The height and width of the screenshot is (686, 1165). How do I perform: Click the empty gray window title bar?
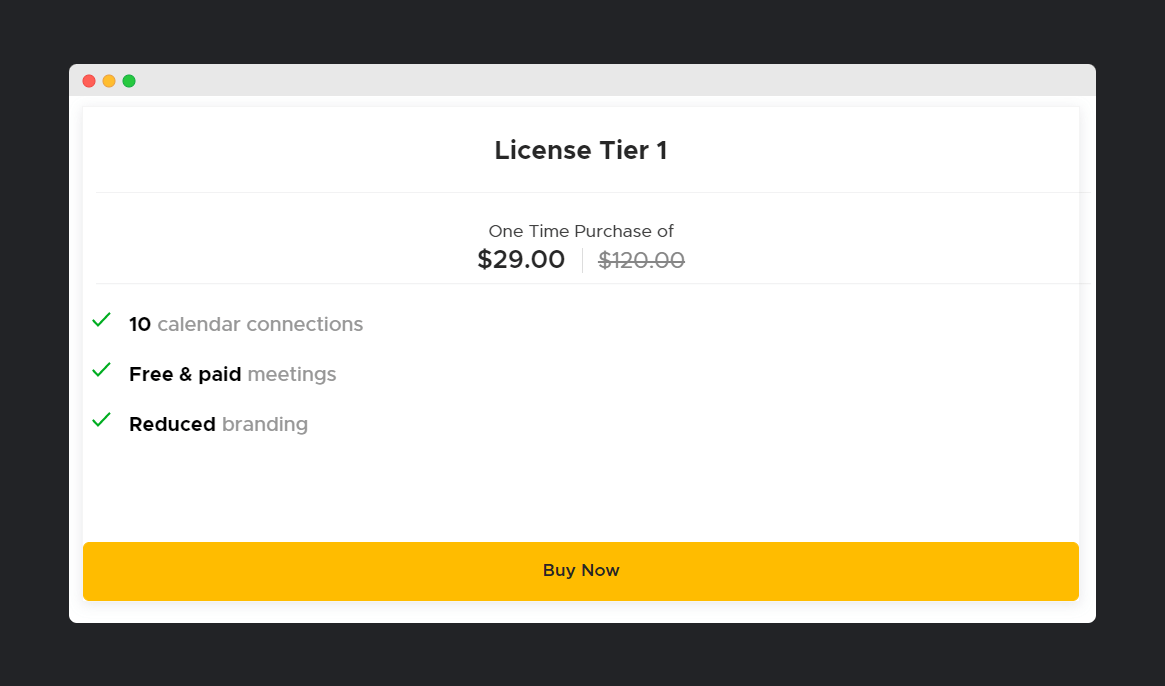tap(609, 80)
